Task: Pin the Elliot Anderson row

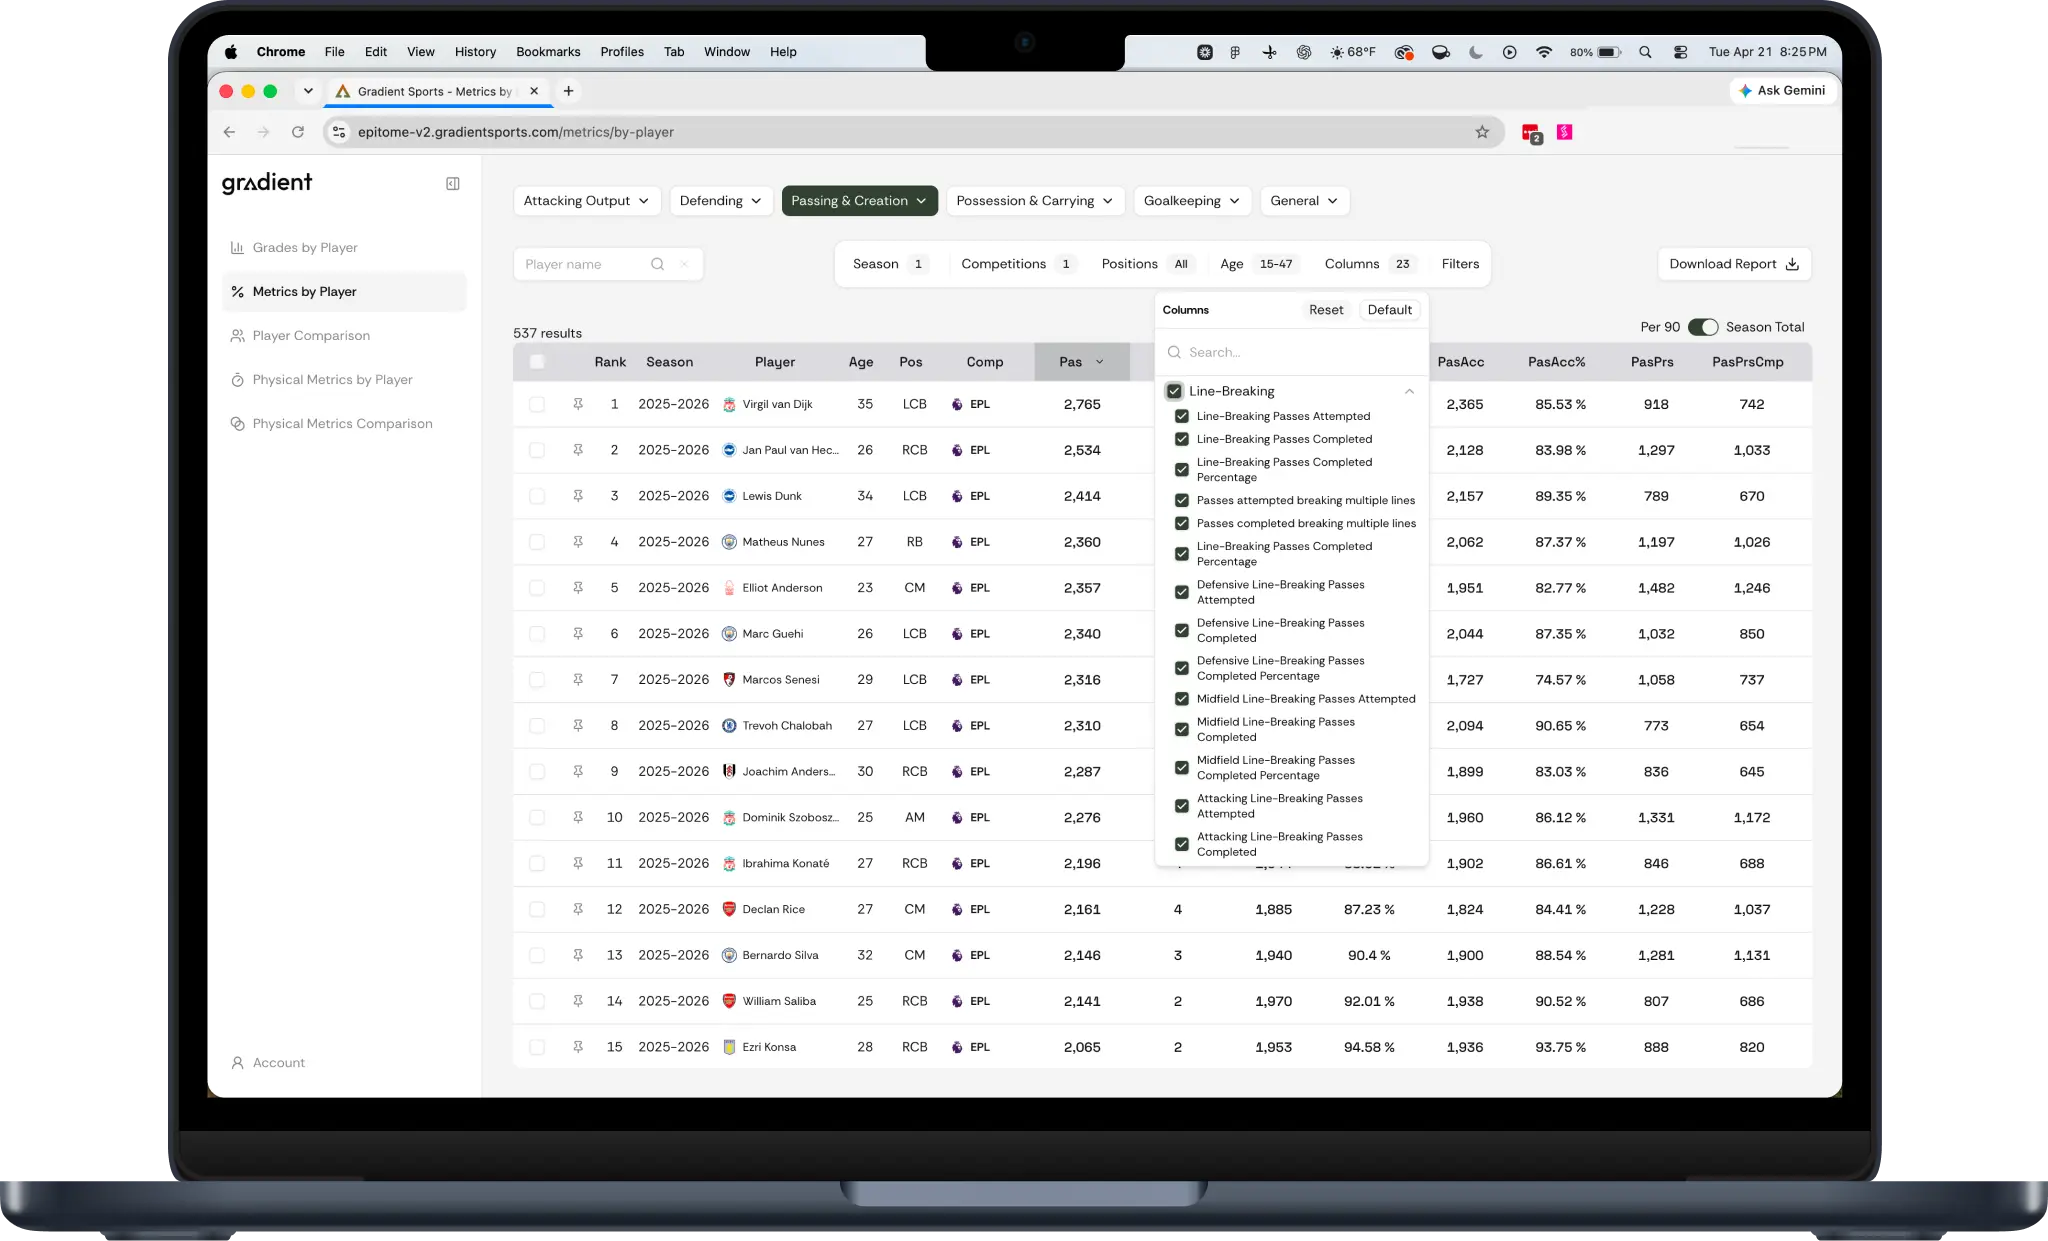Action: 578,588
